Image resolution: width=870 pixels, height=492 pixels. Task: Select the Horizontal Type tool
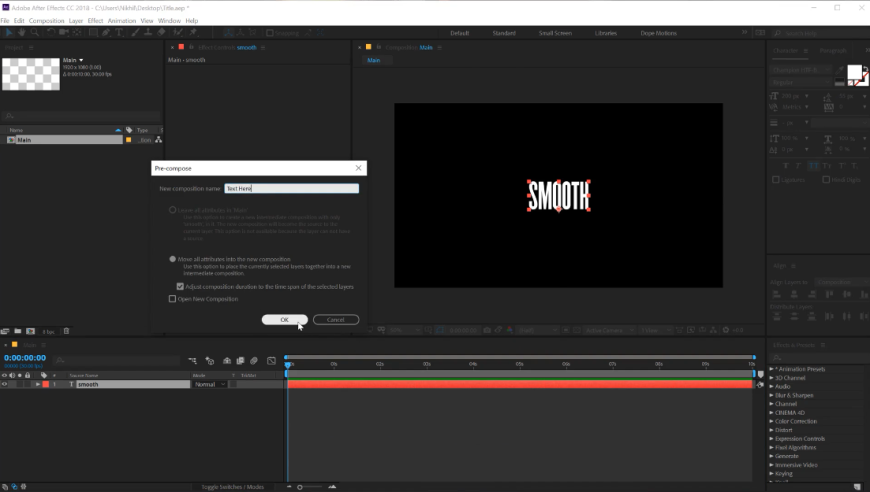(x=119, y=33)
